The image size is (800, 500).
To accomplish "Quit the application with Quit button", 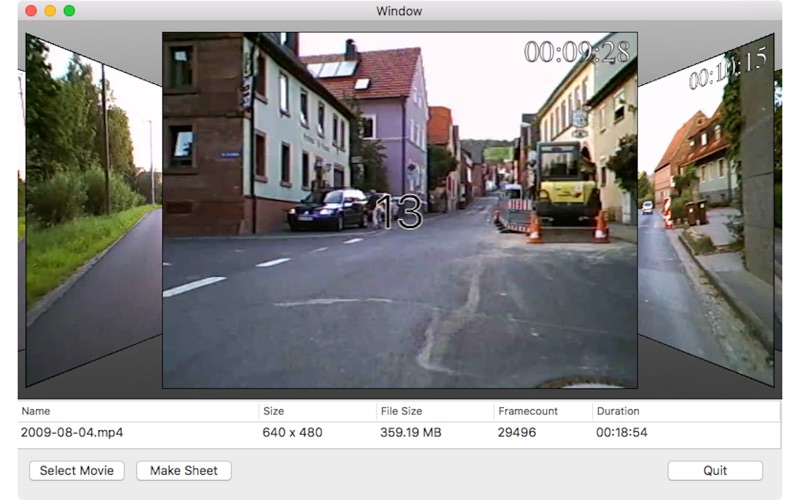I will tap(715, 470).
